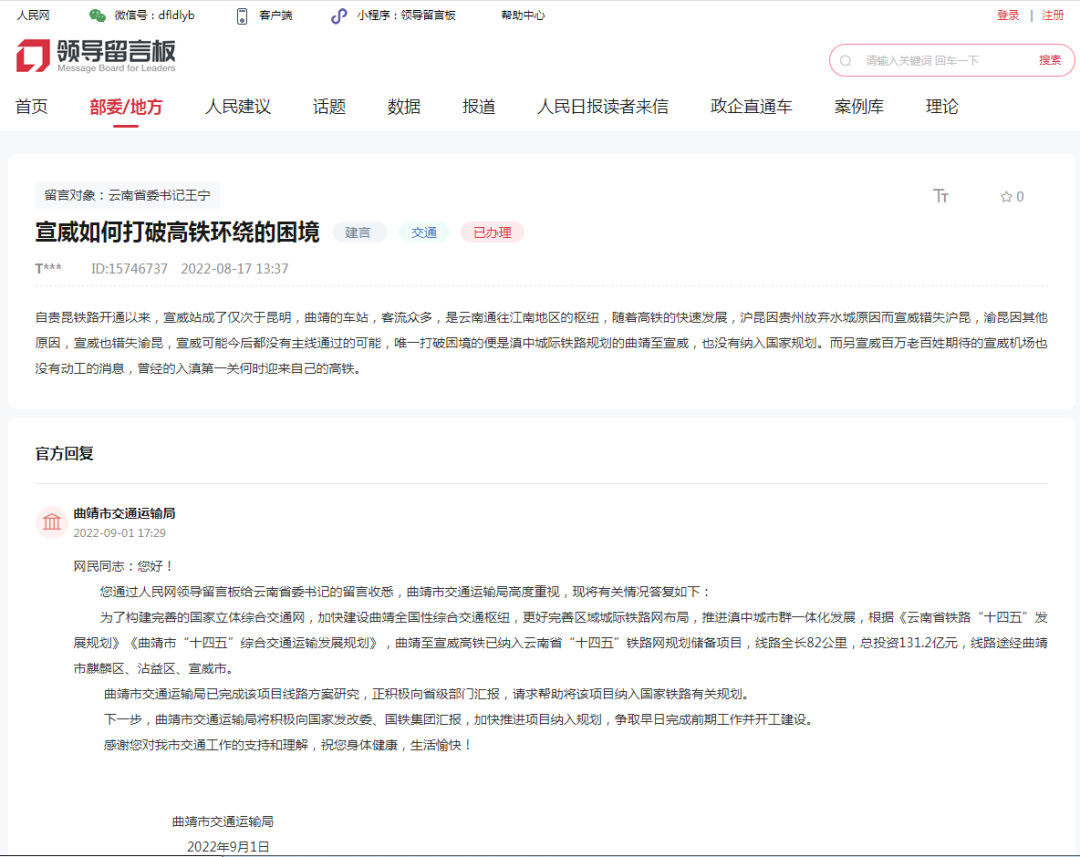
Task: Click the 曲靖市交通运输局 avatar icon
Action: click(51, 522)
